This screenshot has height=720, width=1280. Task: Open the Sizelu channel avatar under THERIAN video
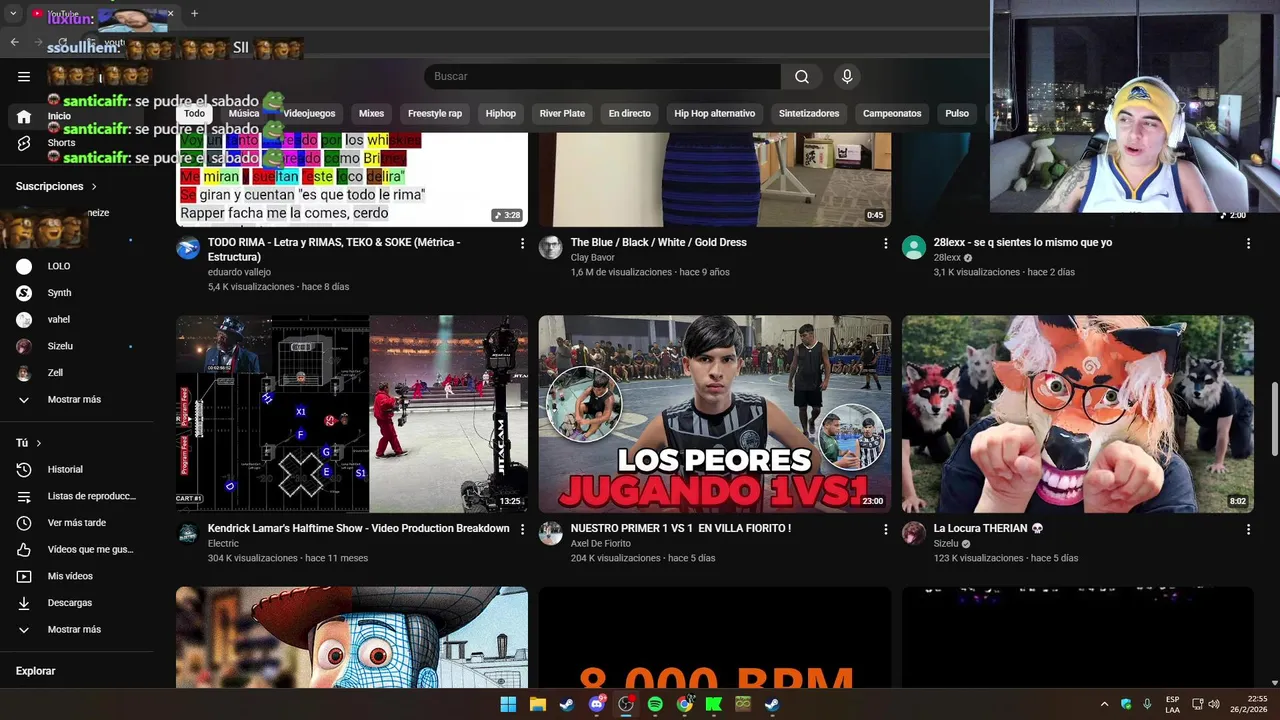[x=914, y=534]
